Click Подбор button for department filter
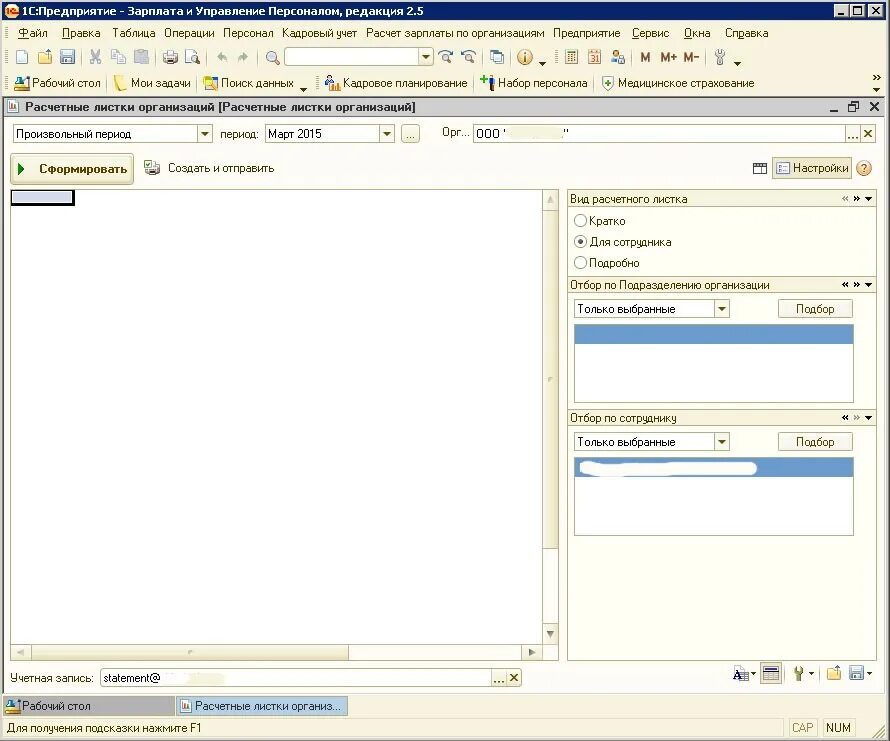 pos(815,309)
